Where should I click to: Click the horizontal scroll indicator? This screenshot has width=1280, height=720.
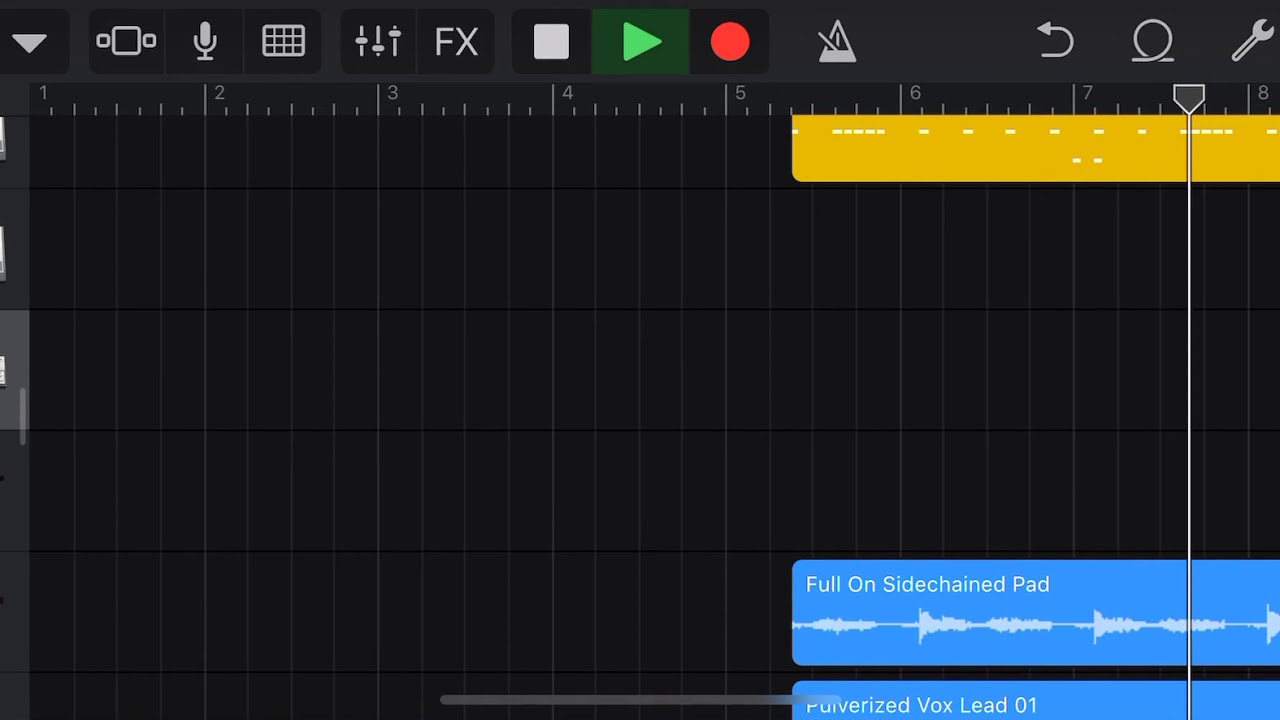pyautogui.click(x=640, y=700)
